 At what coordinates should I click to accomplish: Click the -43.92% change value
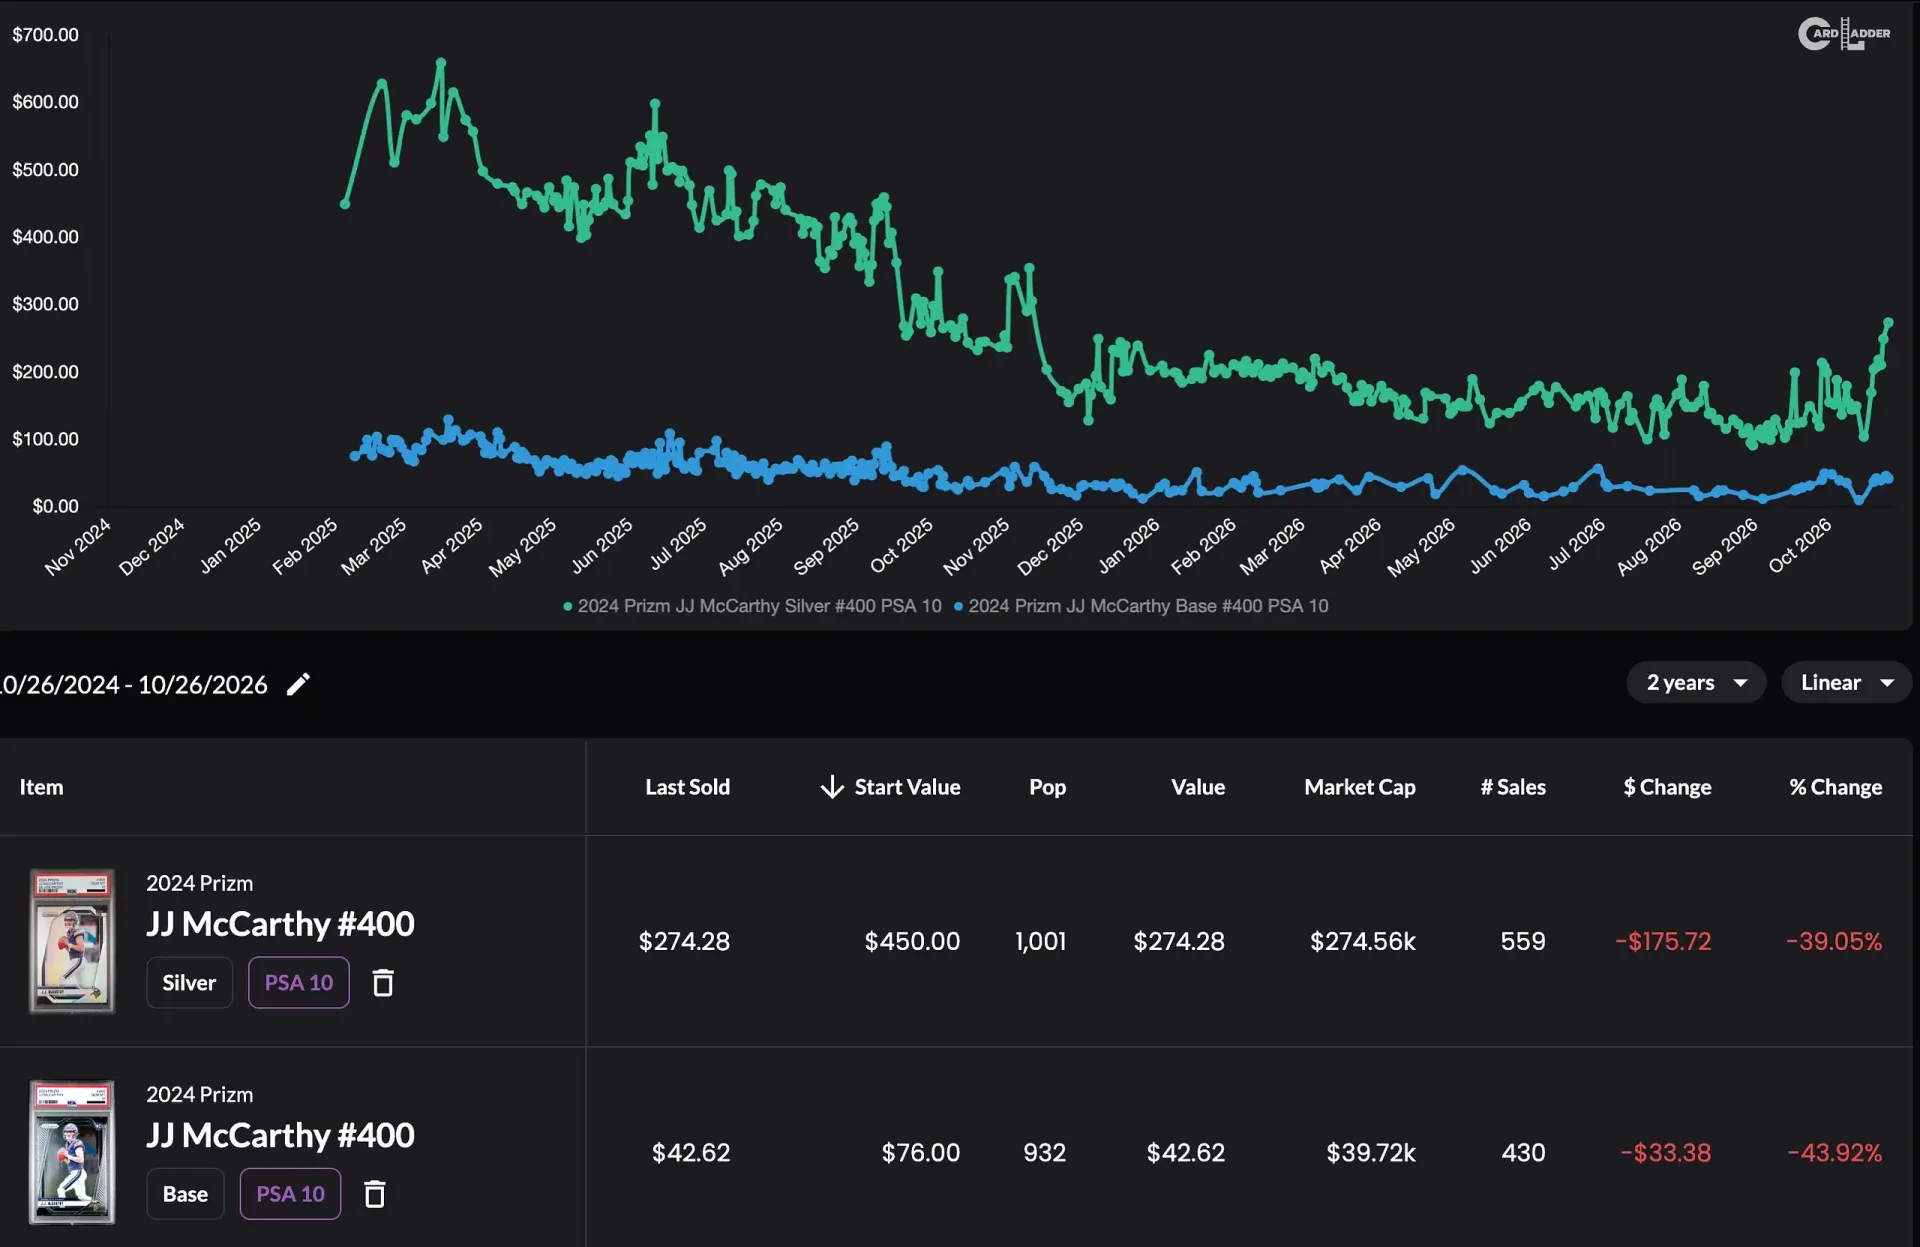point(1835,1152)
